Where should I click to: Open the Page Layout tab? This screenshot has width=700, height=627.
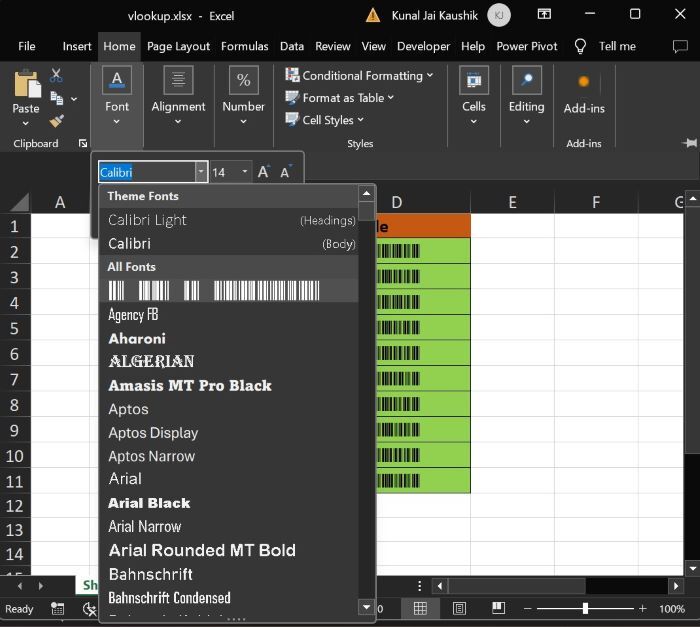[x=178, y=46]
